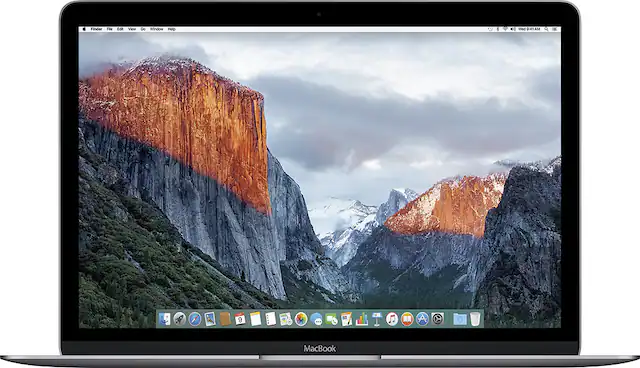
Task: Open Launchpad rocket icon in dock
Action: coord(180,319)
